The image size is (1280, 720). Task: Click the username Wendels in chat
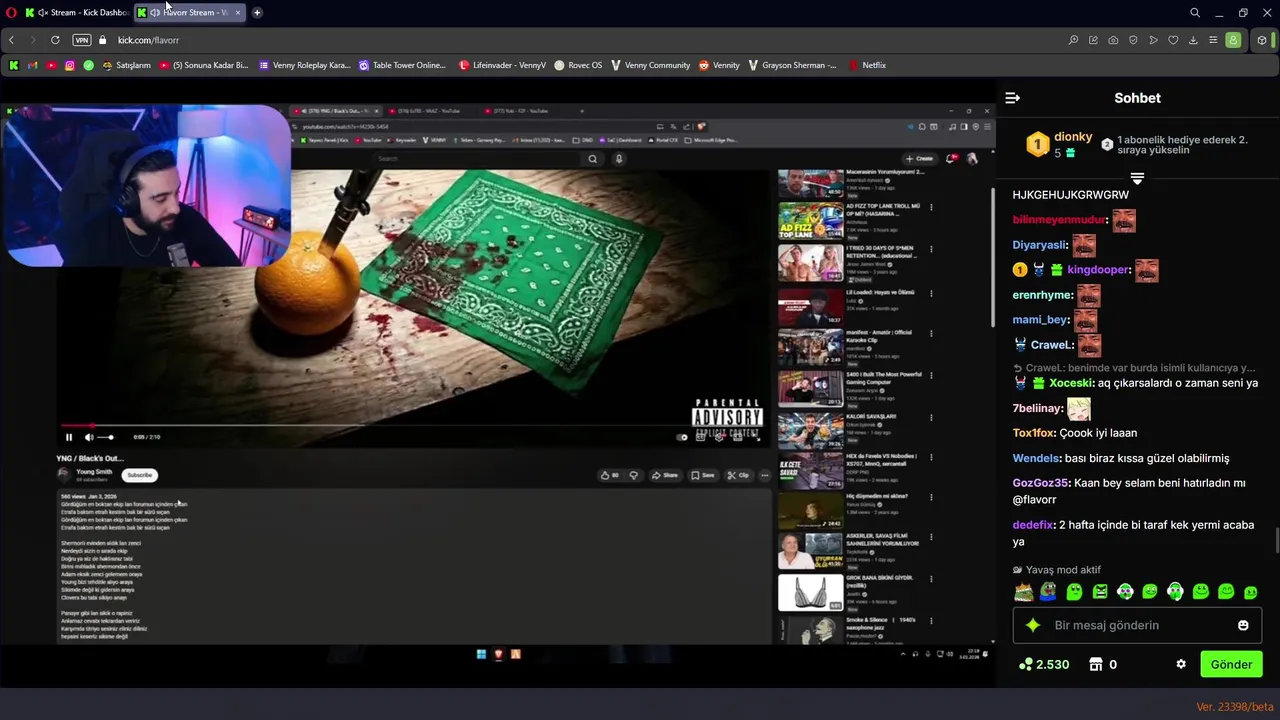[1036, 458]
